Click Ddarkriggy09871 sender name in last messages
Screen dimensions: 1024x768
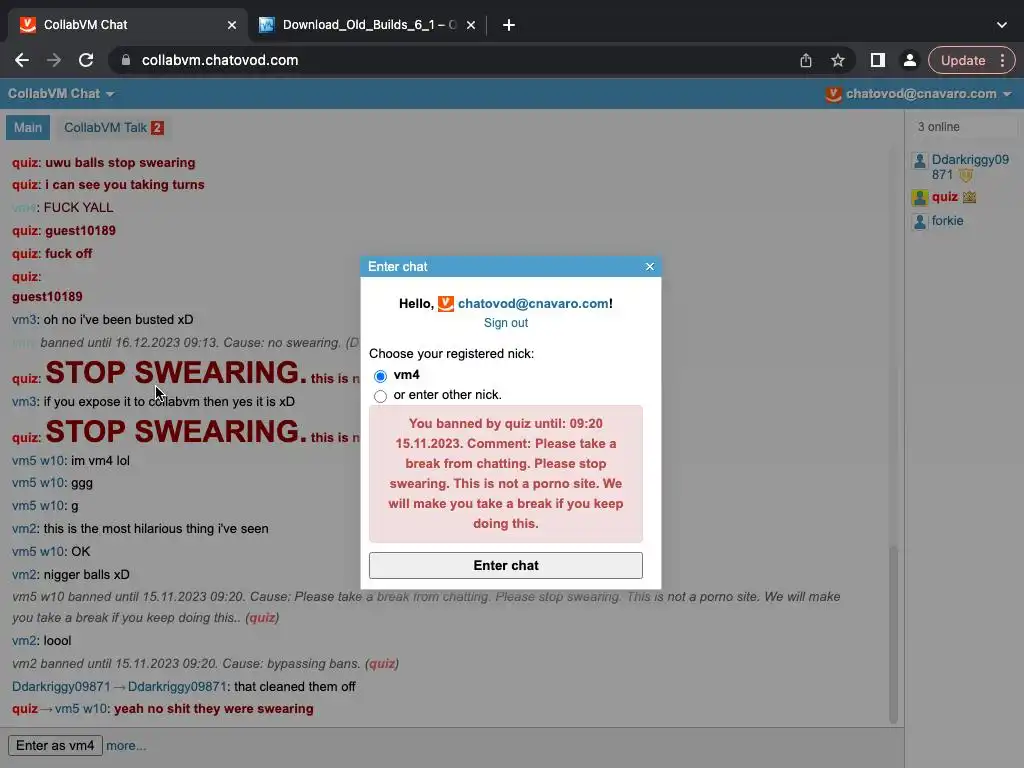61,687
